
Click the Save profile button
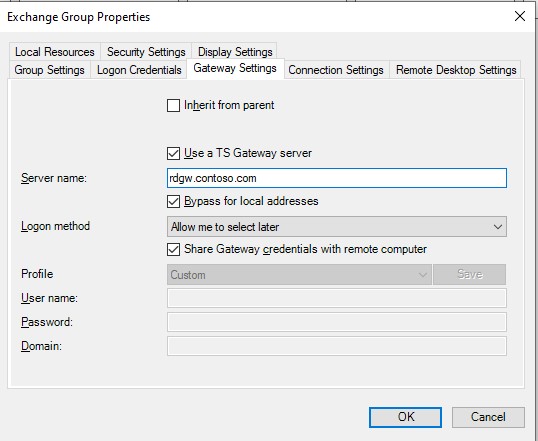coord(469,275)
